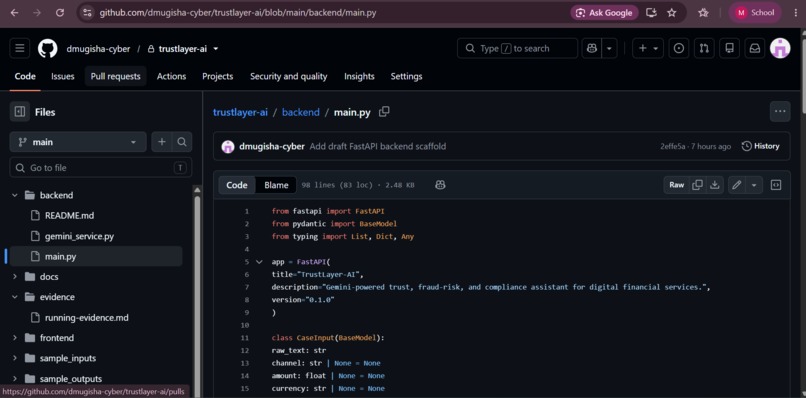This screenshot has height=398, width=806.
Task: Copy raw file contents
Action: point(698,185)
